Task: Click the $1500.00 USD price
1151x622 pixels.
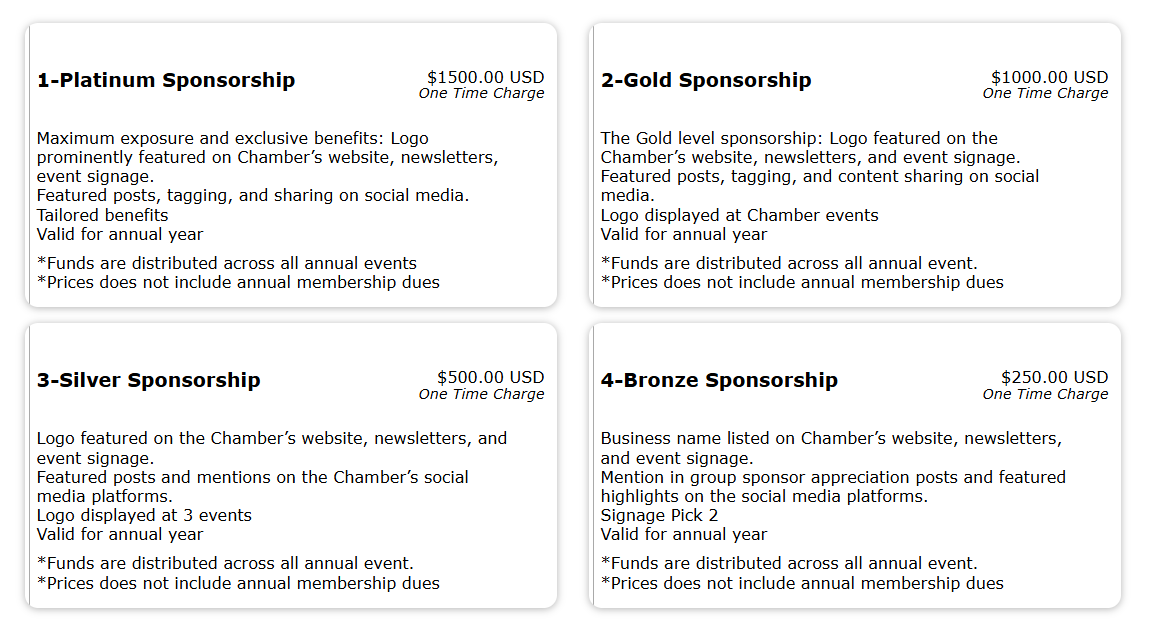Action: tap(485, 77)
